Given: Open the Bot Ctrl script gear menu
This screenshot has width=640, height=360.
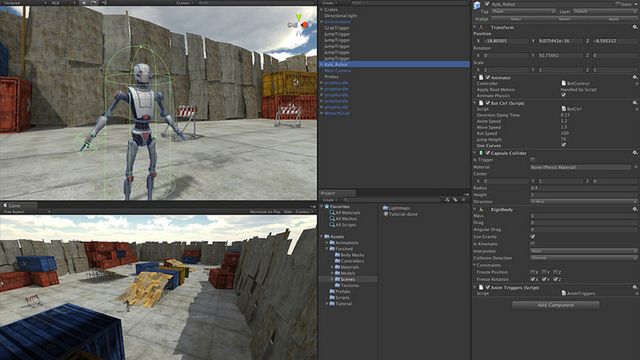Looking at the screenshot, I should click(635, 103).
